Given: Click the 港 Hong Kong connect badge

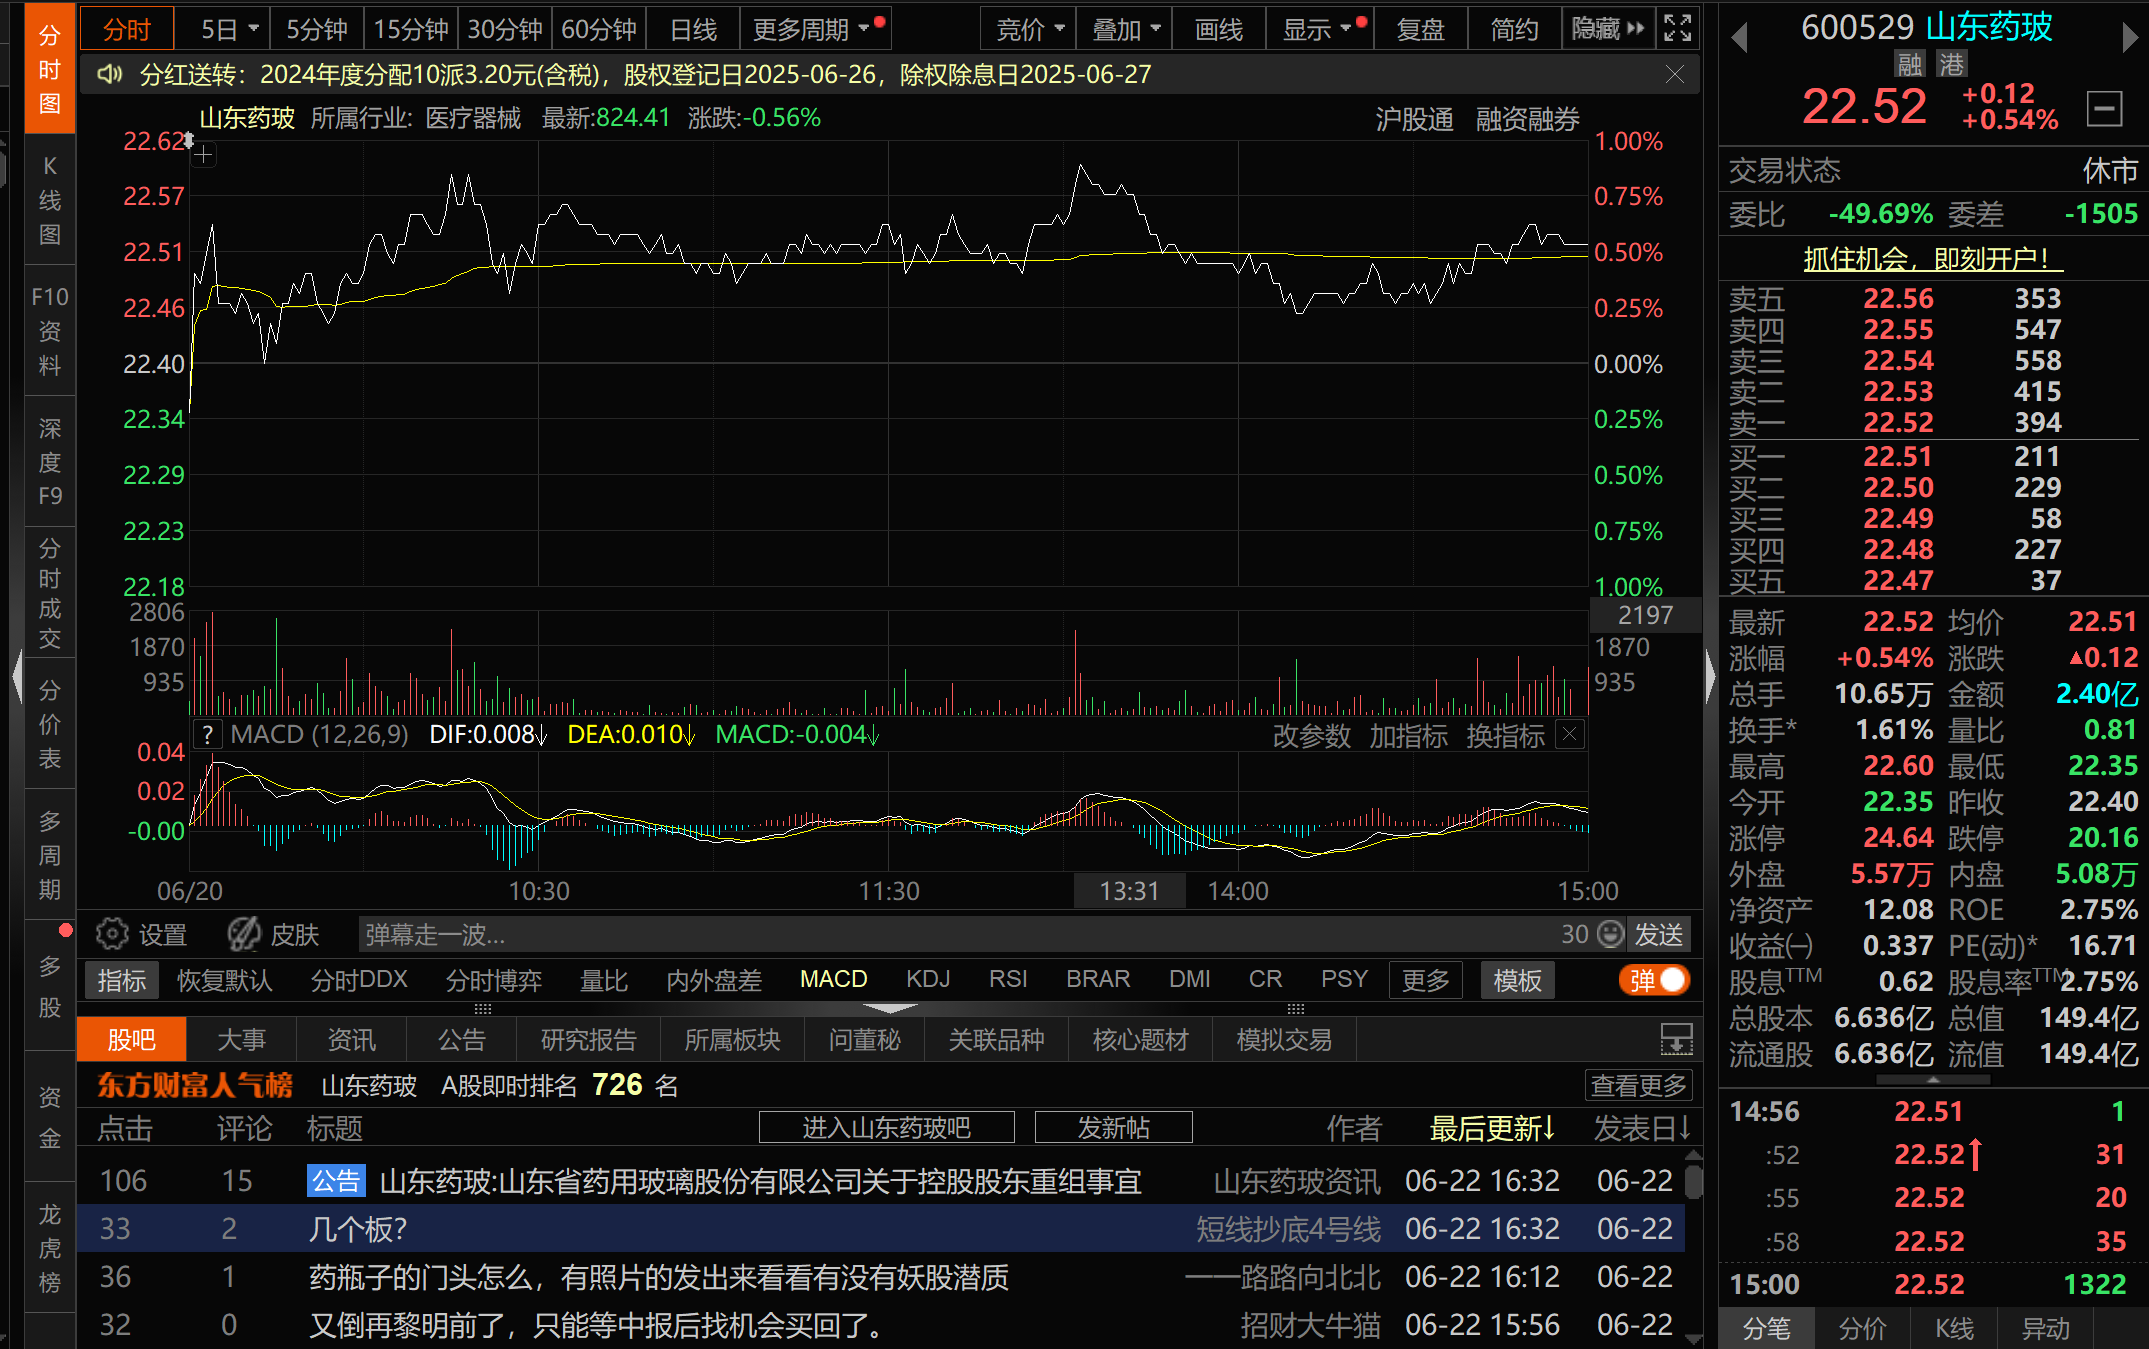Looking at the screenshot, I should pyautogui.click(x=1951, y=65).
